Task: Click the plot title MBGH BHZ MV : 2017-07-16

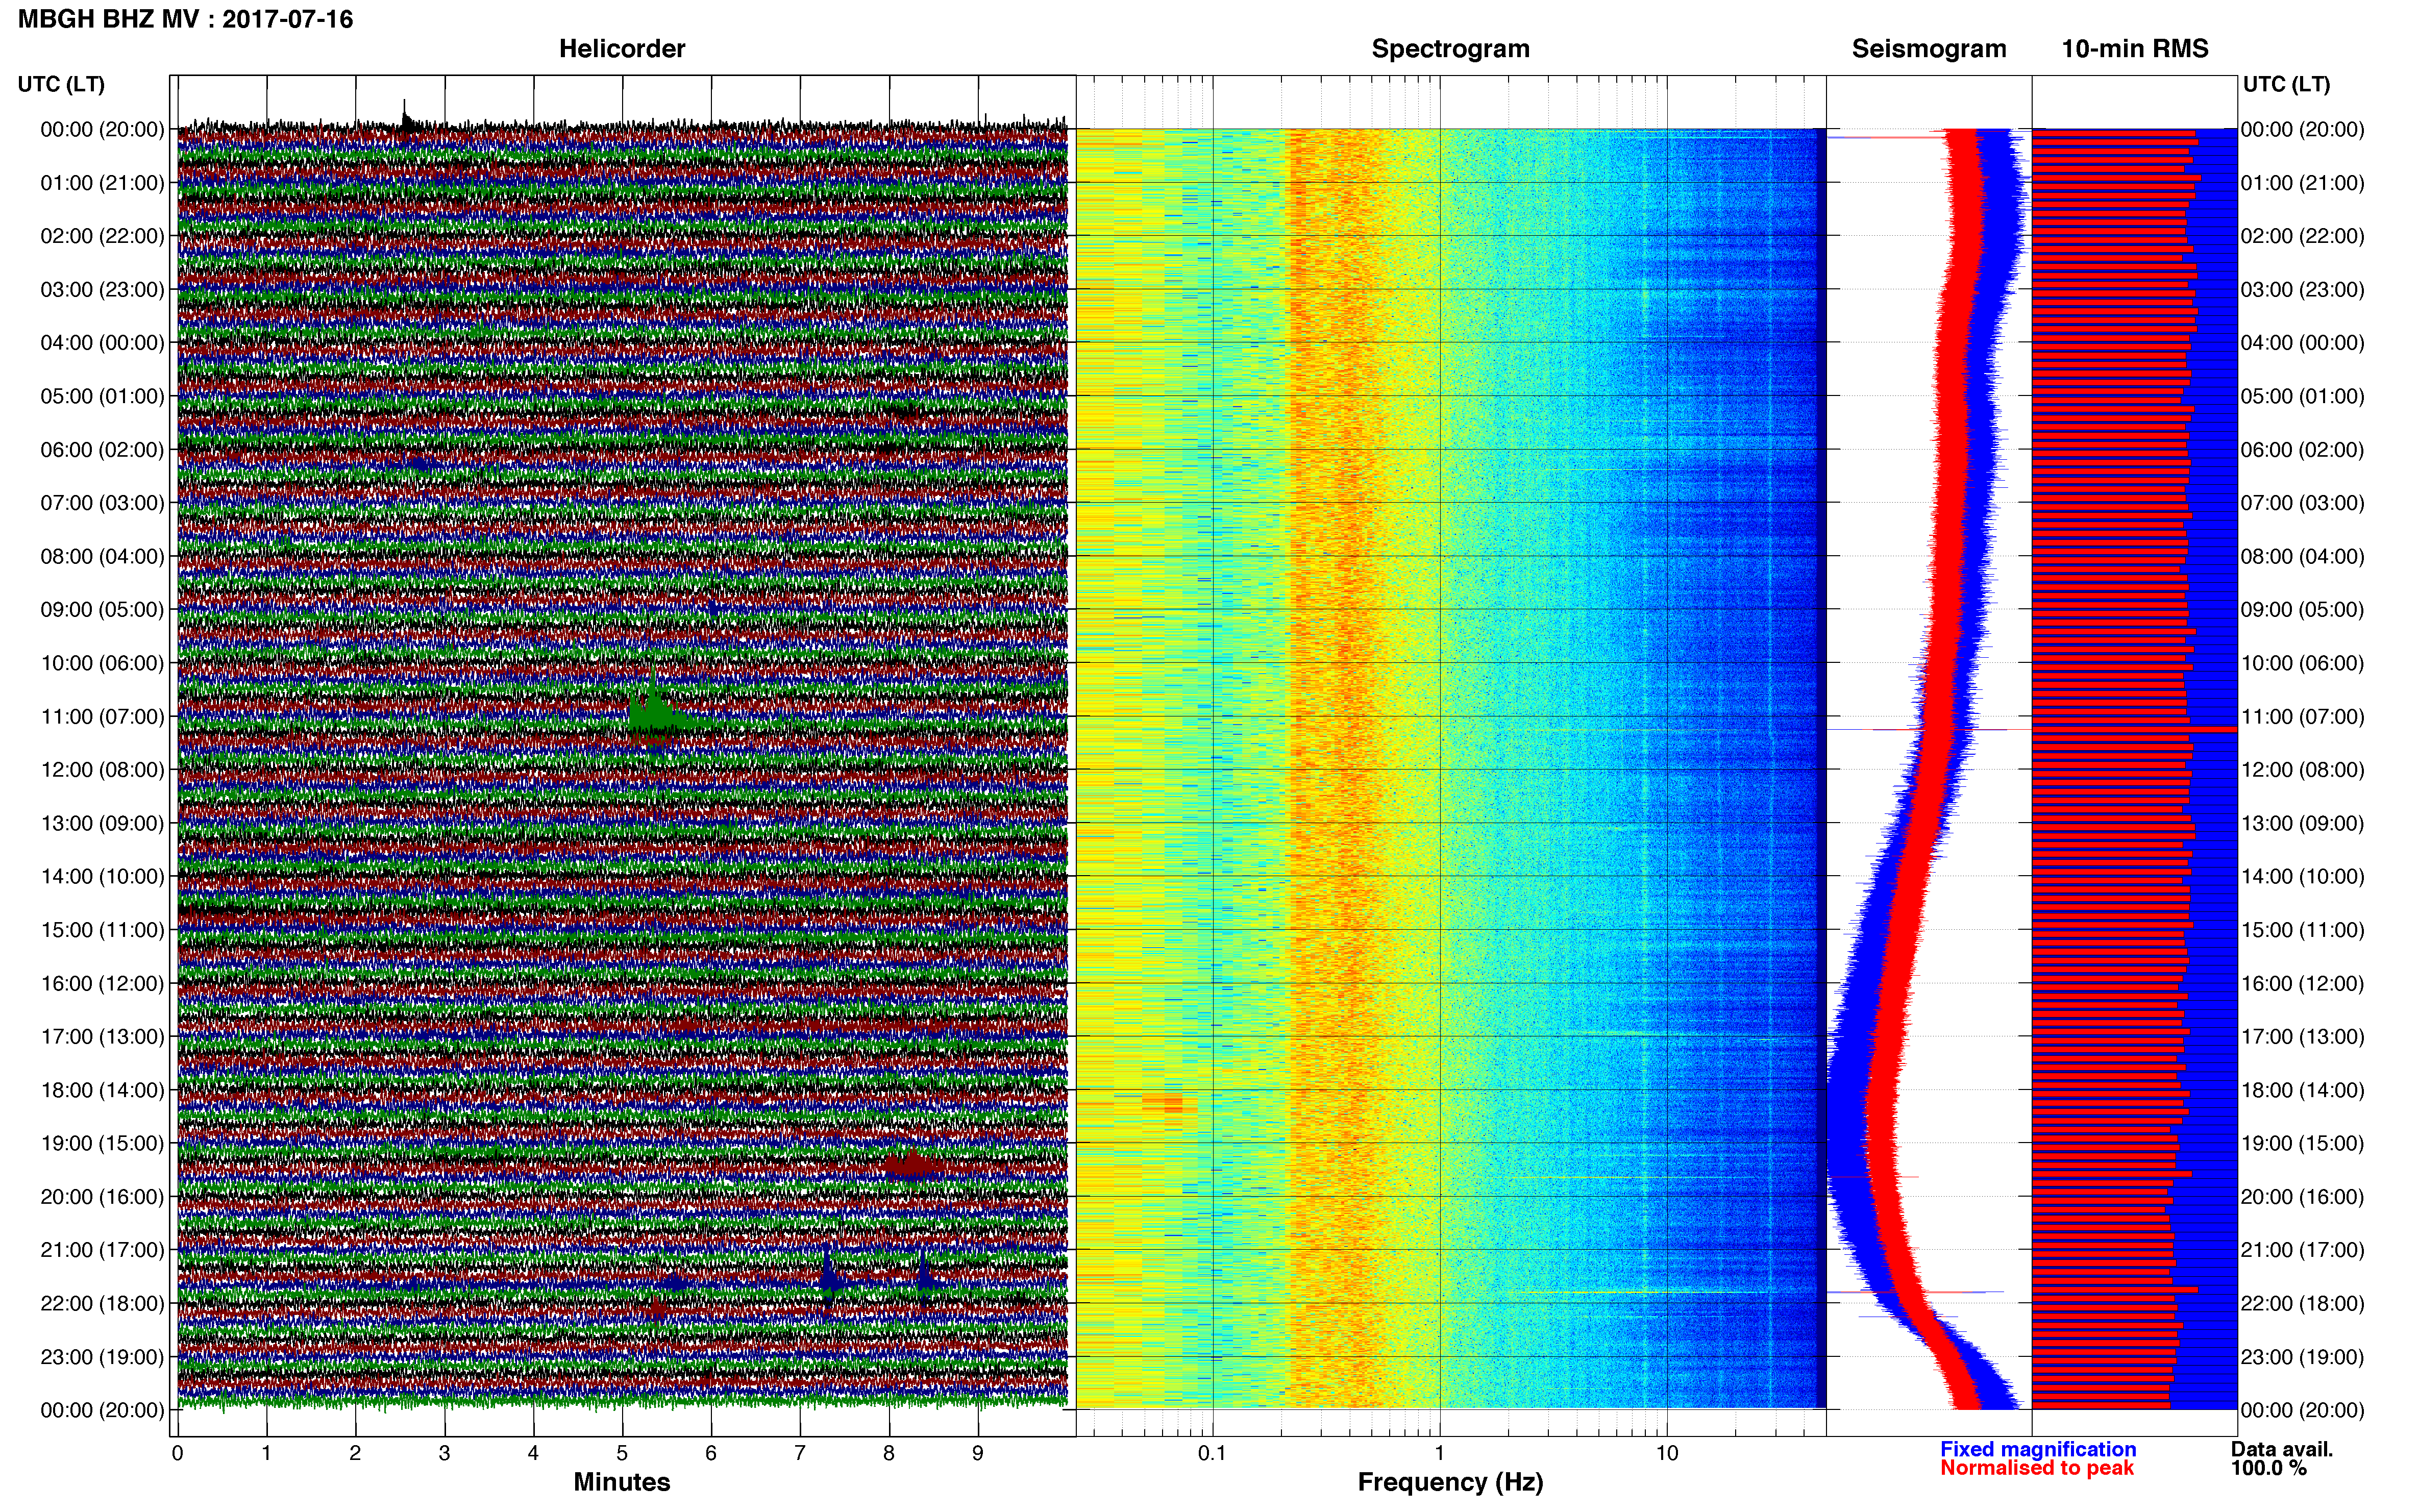Action: [185, 19]
